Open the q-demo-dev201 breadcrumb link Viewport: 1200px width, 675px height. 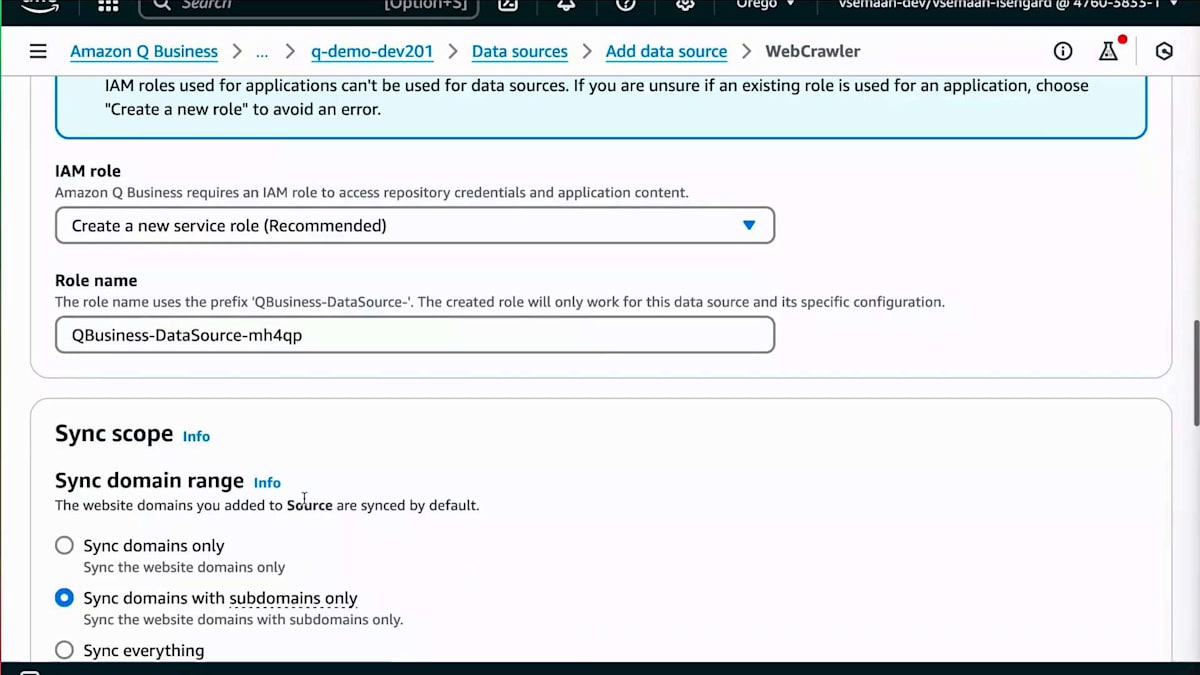(372, 51)
